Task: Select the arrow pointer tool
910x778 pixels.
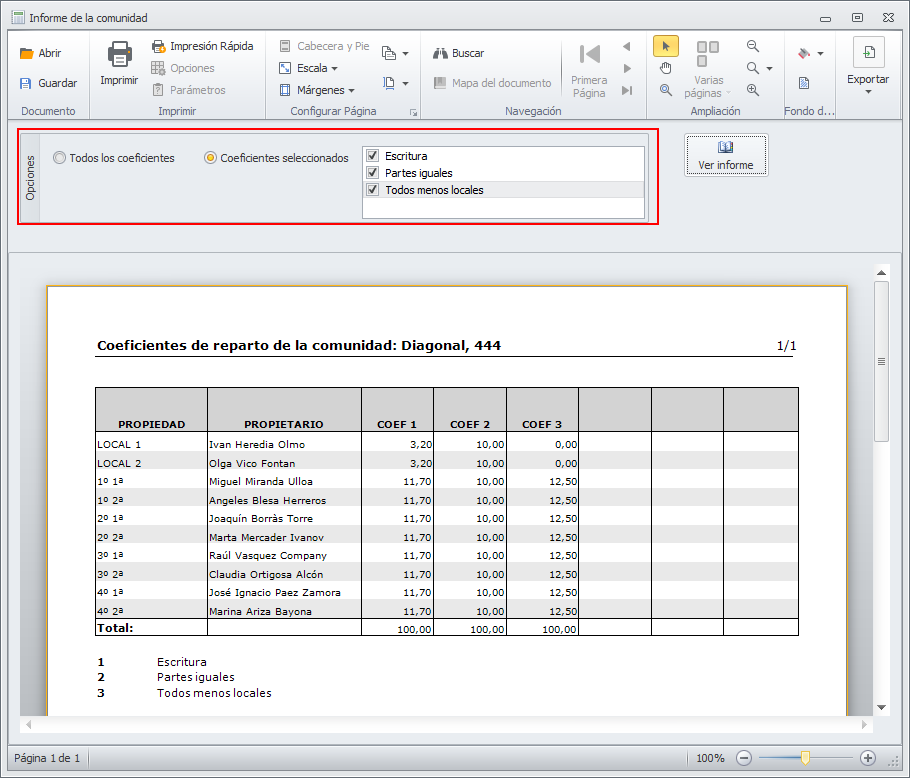Action: point(666,46)
